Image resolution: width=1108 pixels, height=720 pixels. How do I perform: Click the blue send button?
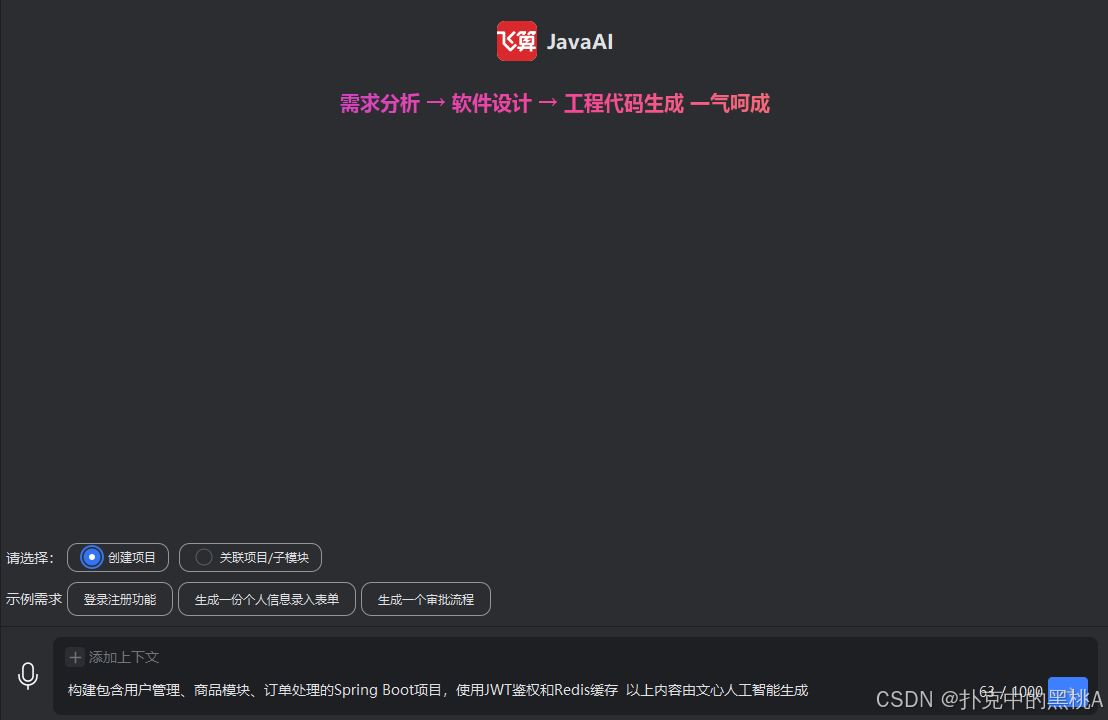pos(1068,690)
